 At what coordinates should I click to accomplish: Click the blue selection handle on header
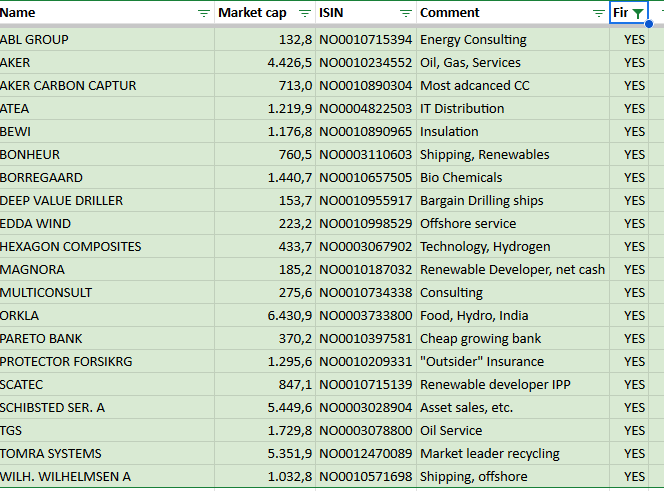(x=650, y=24)
